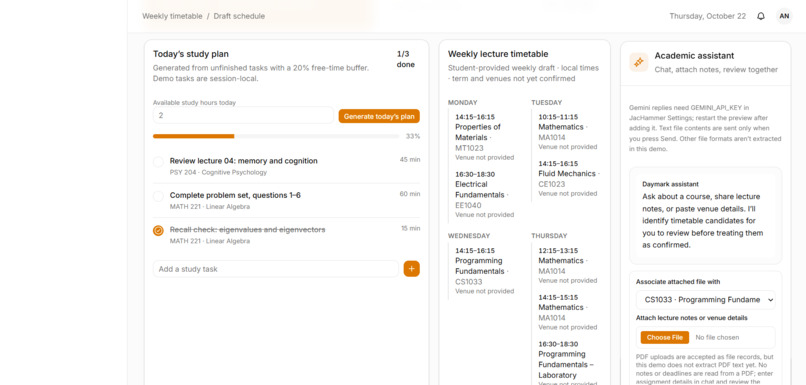This screenshot has width=806, height=385.
Task: Click the 45 min duration label
Action: pyautogui.click(x=410, y=159)
